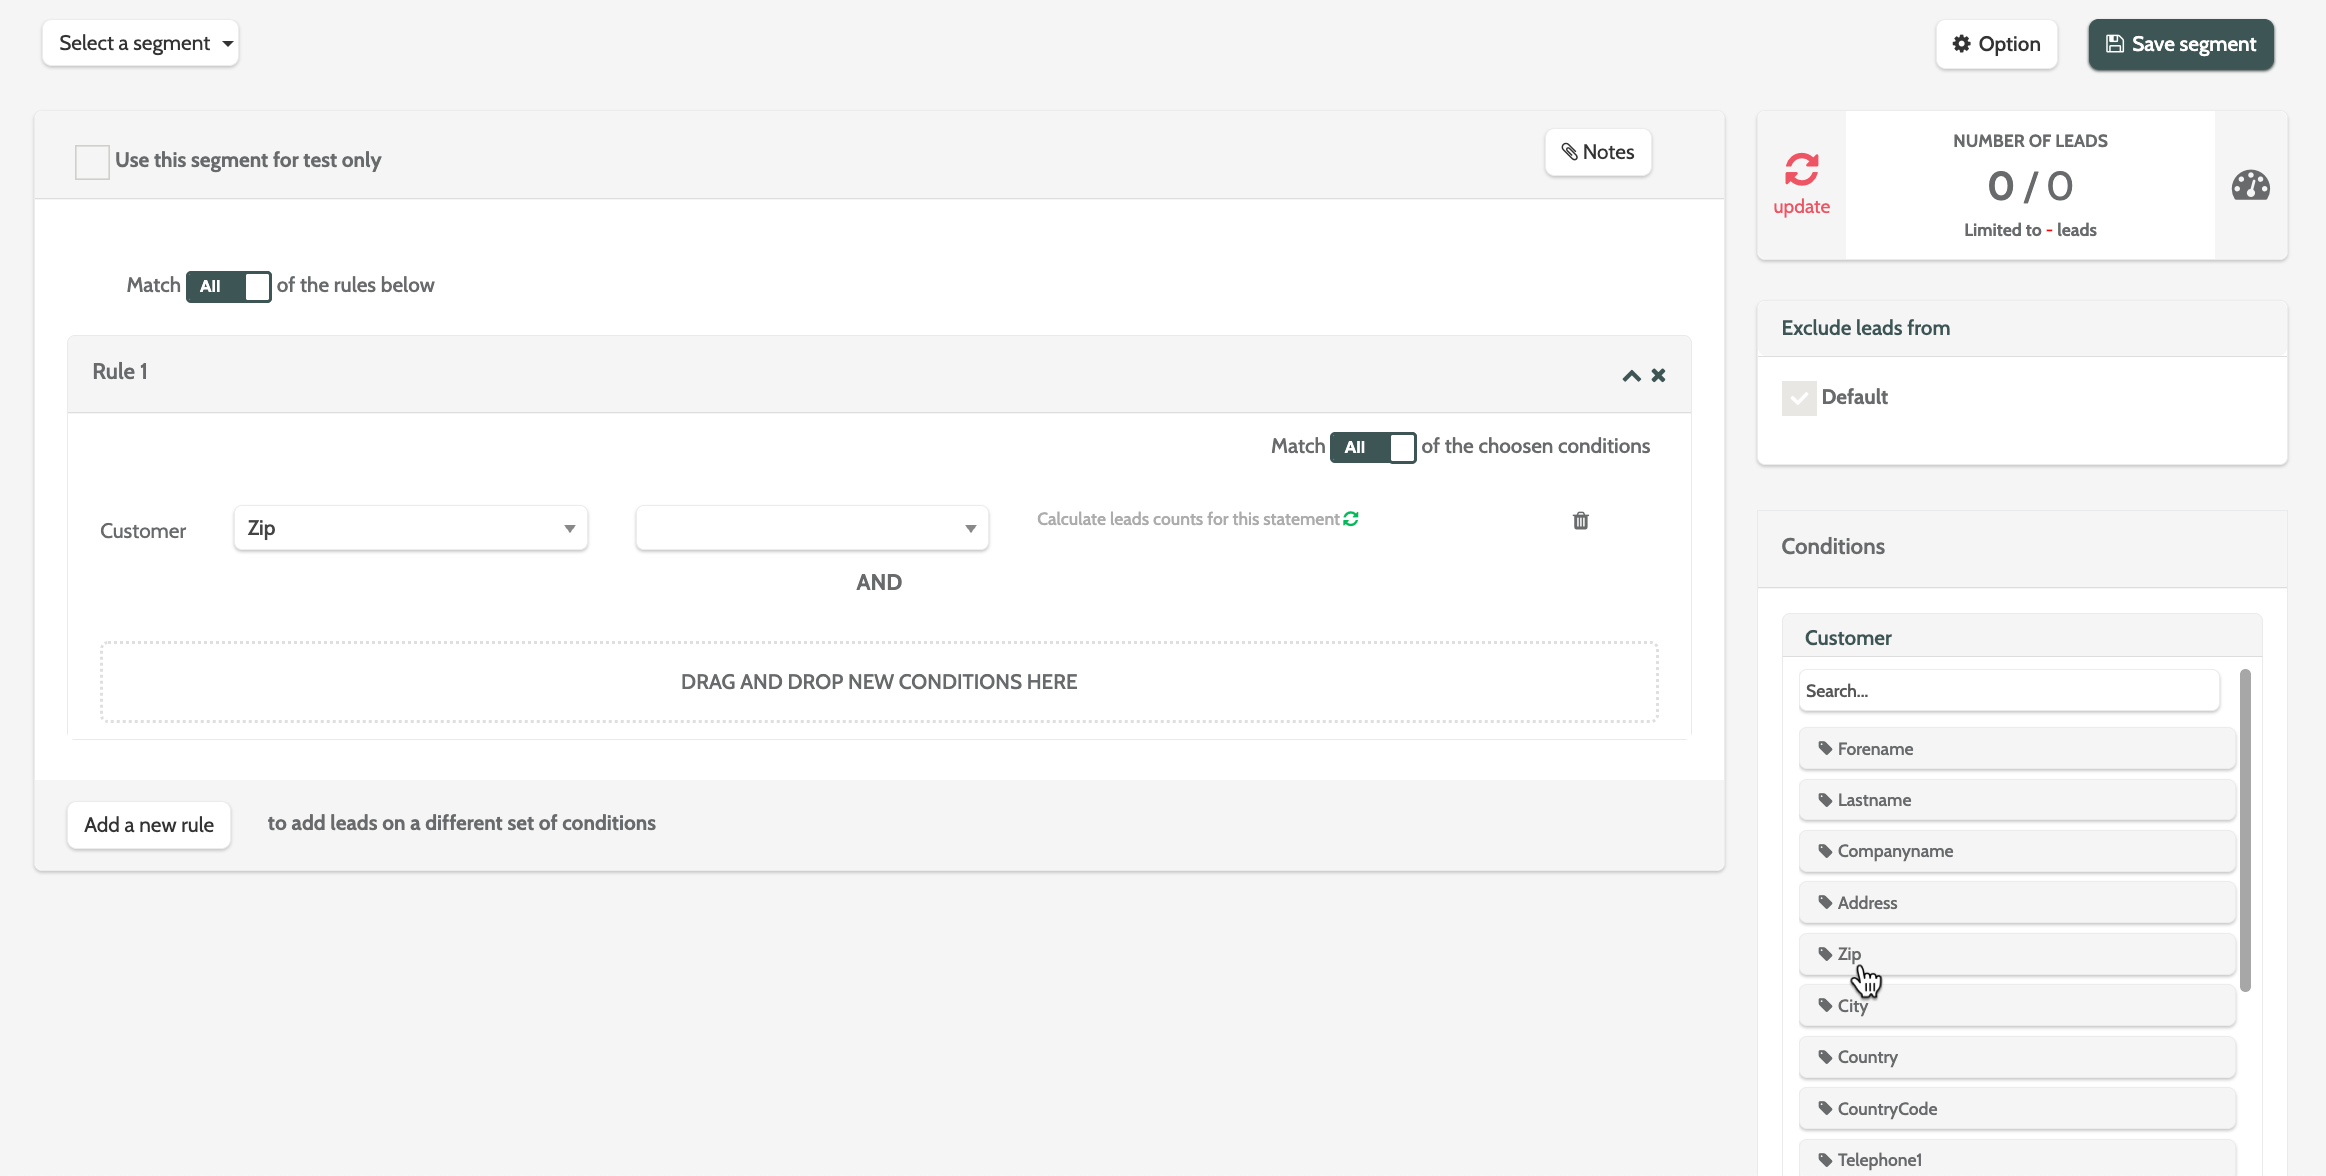Click the Save segment button
This screenshot has height=1176, width=2326.
[2180, 44]
